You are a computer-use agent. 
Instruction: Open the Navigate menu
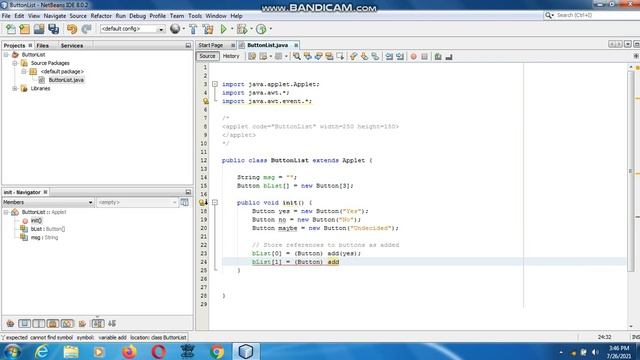click(x=55, y=16)
